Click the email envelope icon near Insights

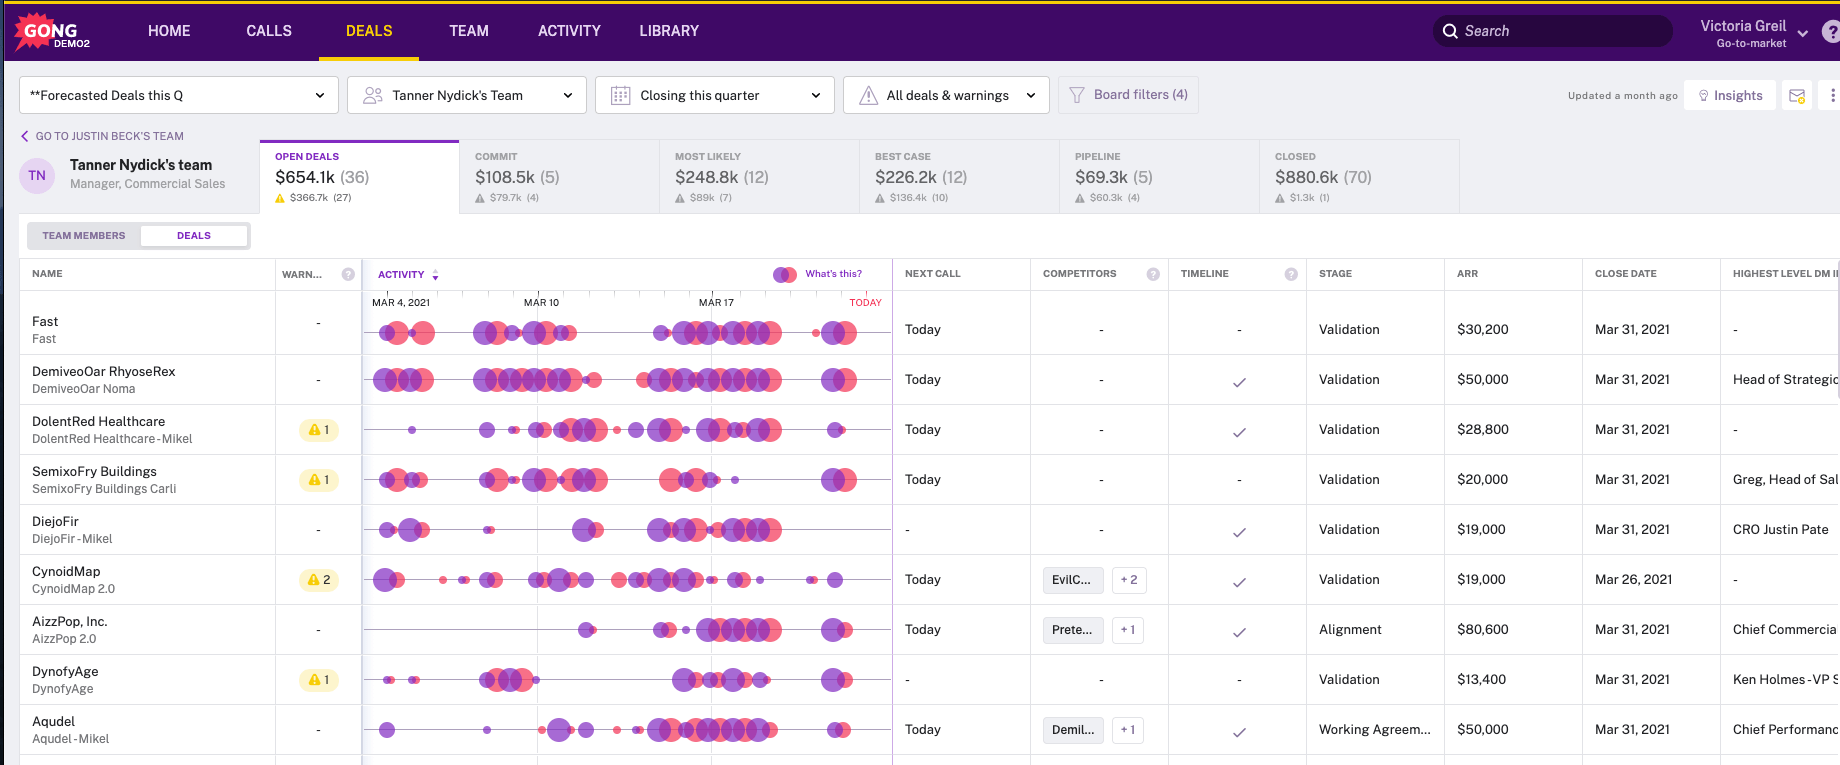coord(1797,96)
